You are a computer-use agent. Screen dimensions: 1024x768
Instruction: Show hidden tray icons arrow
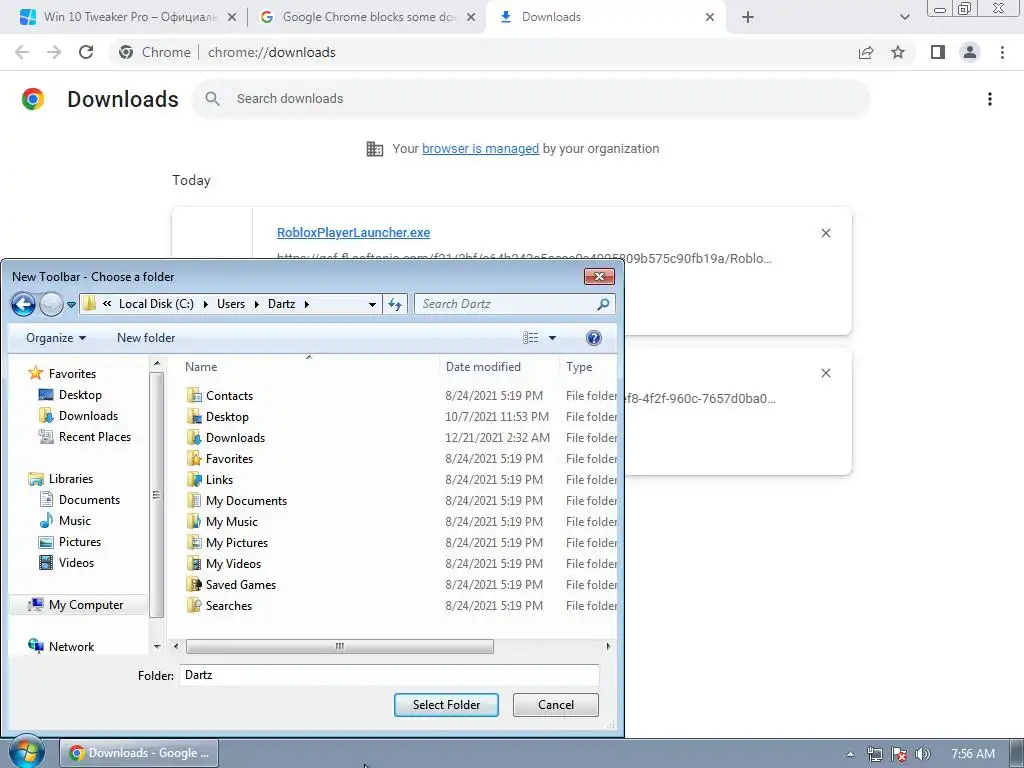850,754
